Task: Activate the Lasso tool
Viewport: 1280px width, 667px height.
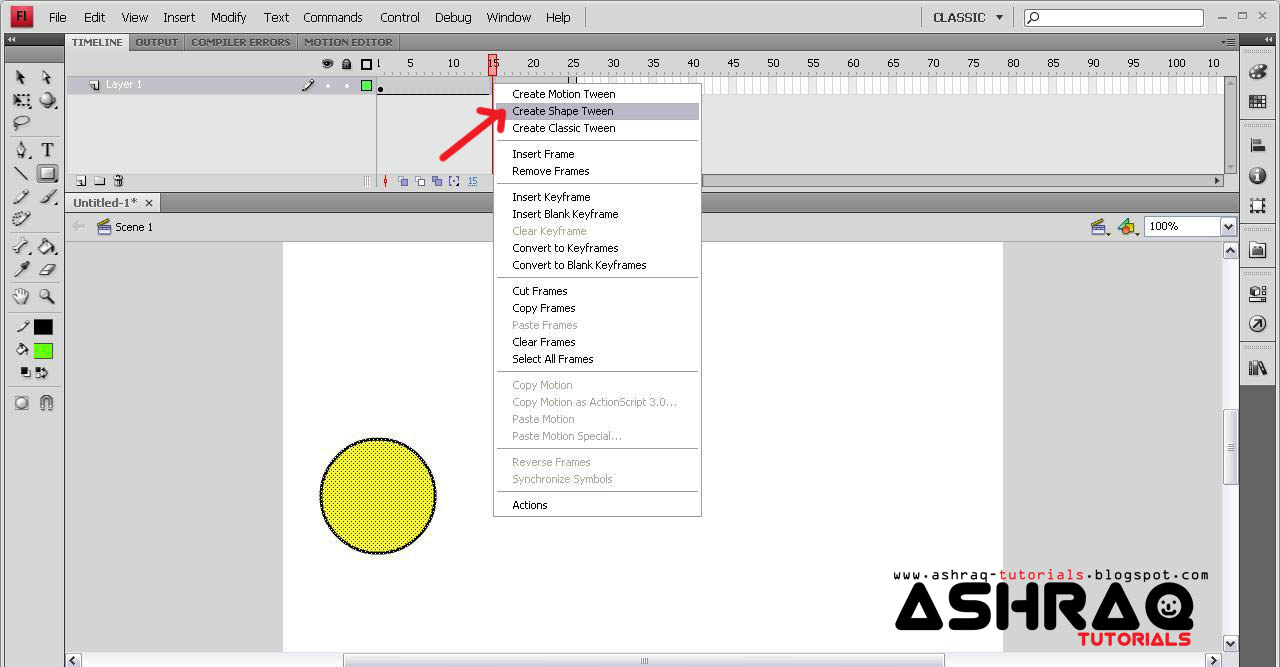Action: pyautogui.click(x=20, y=123)
